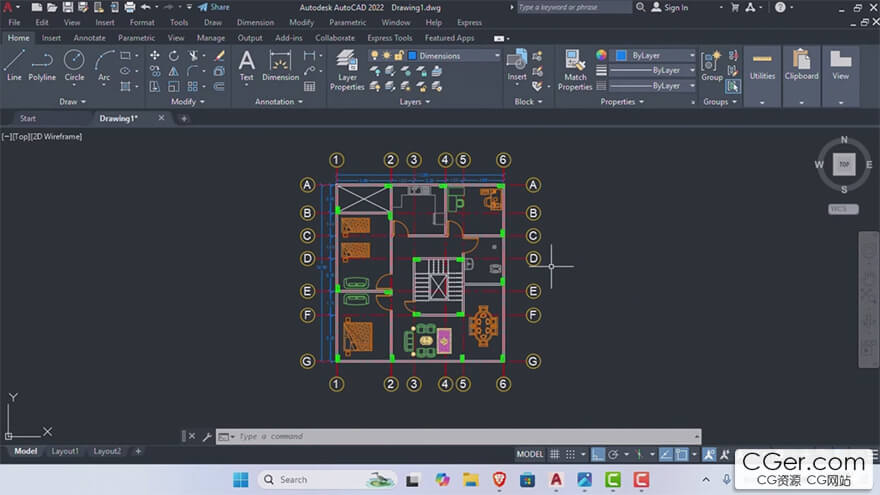Click Sign In
Image resolution: width=880 pixels, height=495 pixels.
point(670,7)
